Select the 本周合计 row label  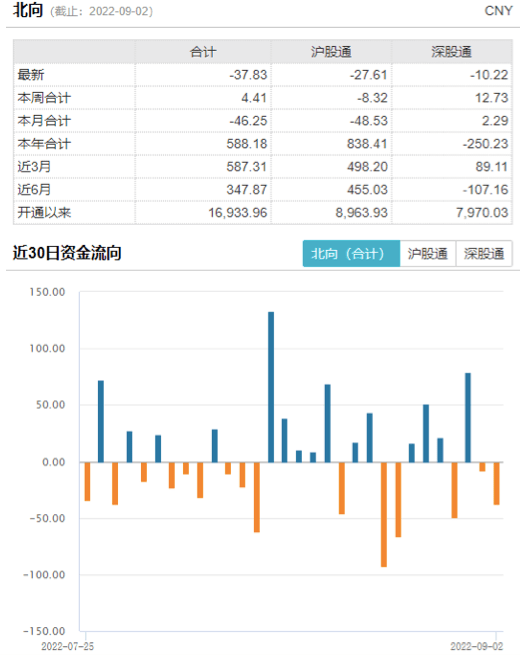point(44,98)
